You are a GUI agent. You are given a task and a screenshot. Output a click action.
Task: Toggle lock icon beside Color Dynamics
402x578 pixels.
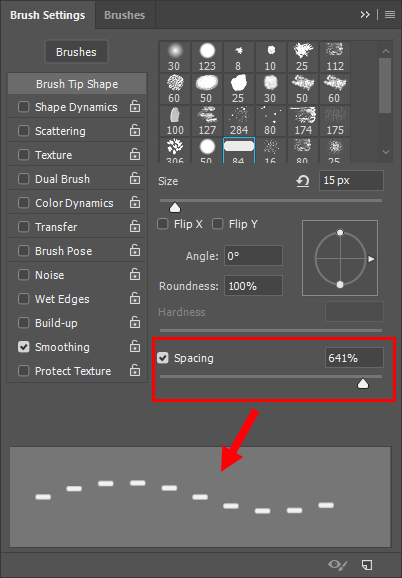[135, 202]
